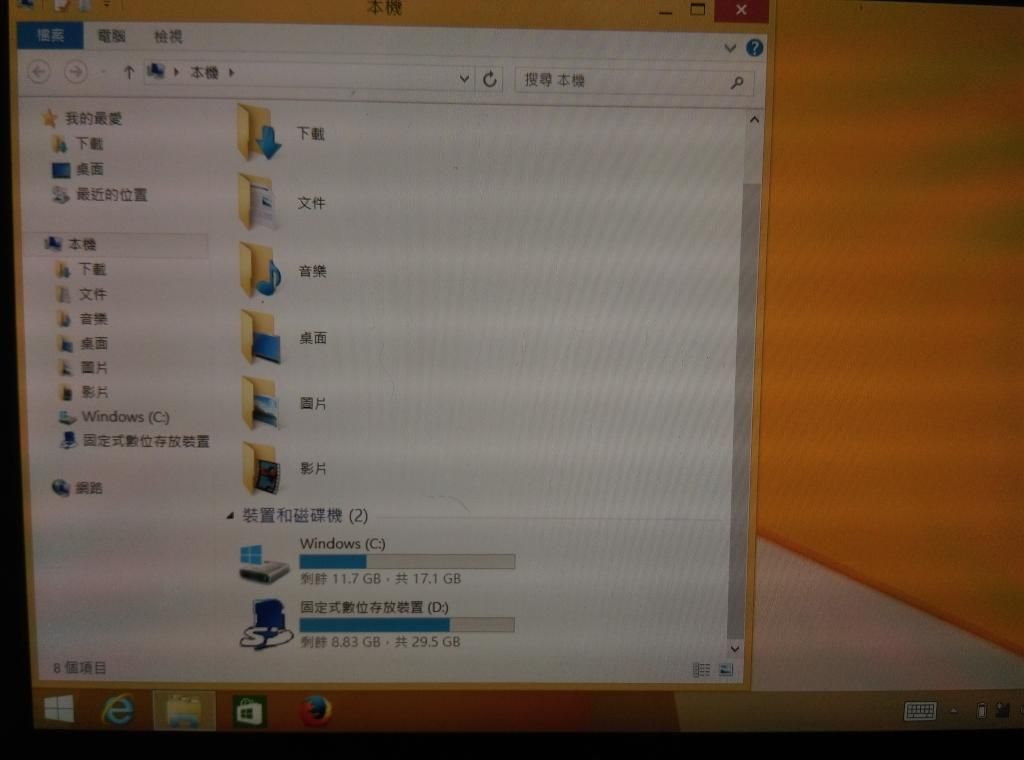Image resolution: width=1024 pixels, height=760 pixels.
Task: Open the address bar history dropdown
Action: 464,79
